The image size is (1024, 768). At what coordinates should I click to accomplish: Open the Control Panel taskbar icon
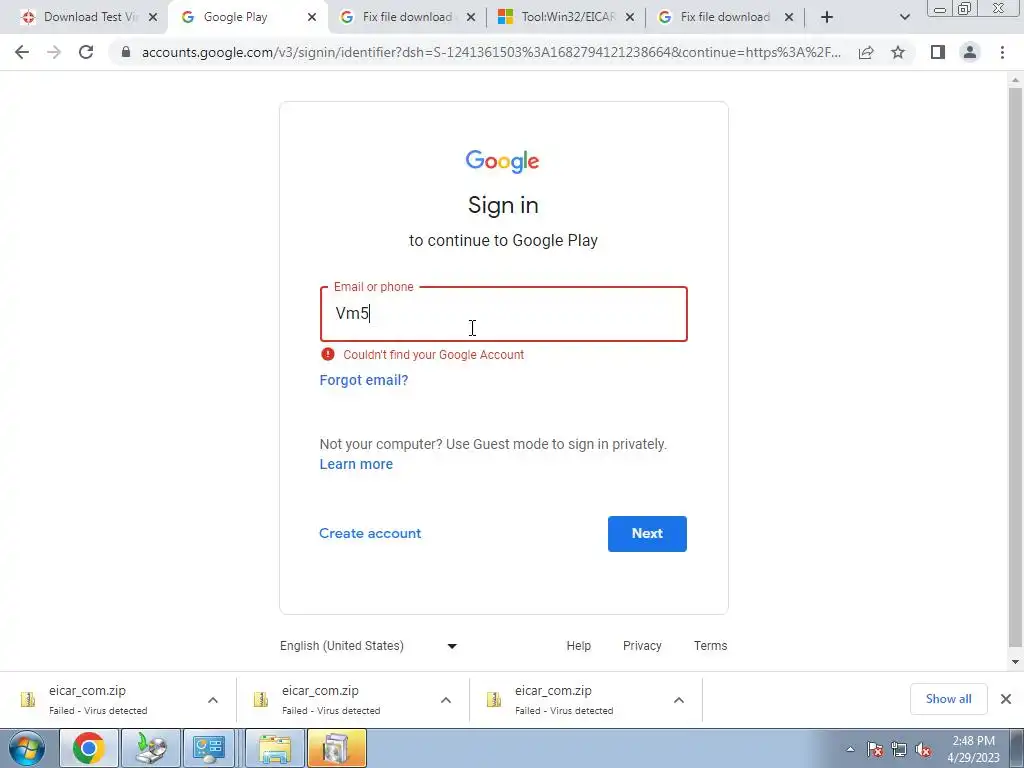209,748
